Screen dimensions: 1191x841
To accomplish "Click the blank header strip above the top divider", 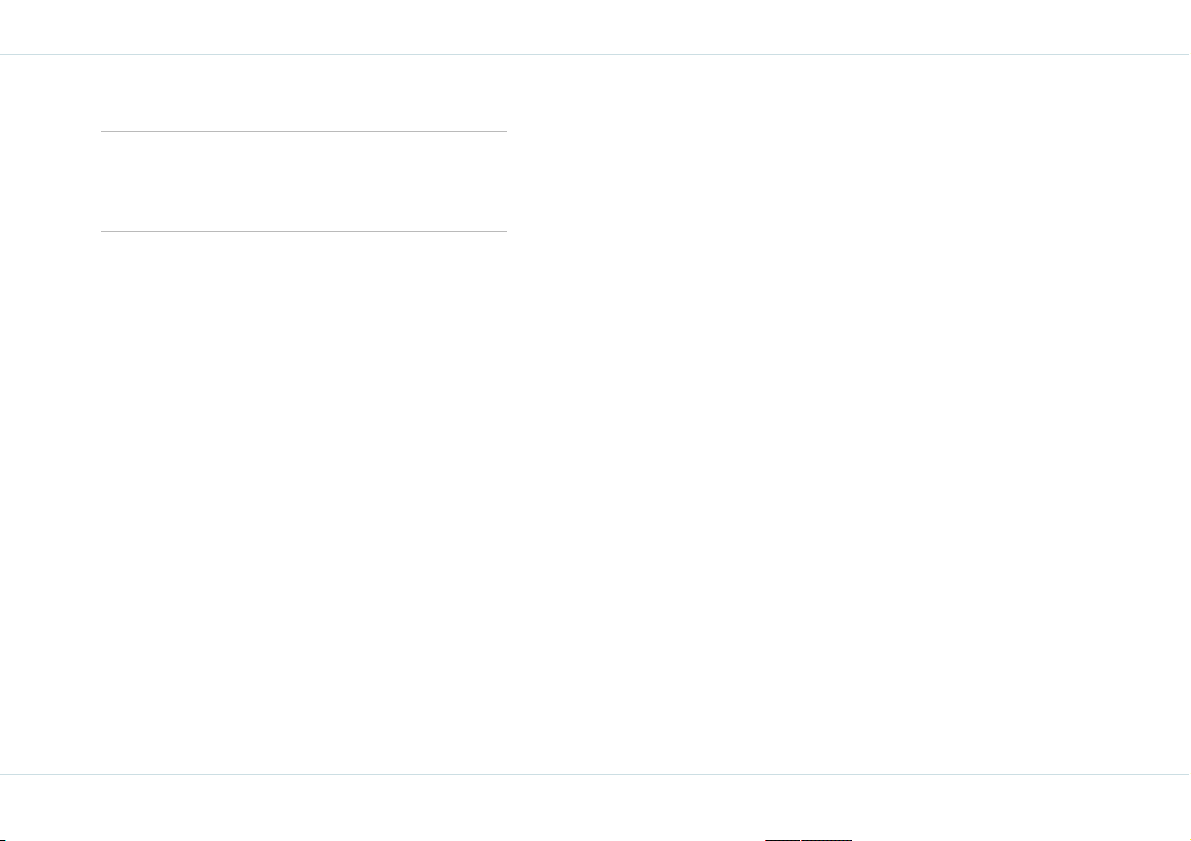I will pyautogui.click(x=596, y=27).
